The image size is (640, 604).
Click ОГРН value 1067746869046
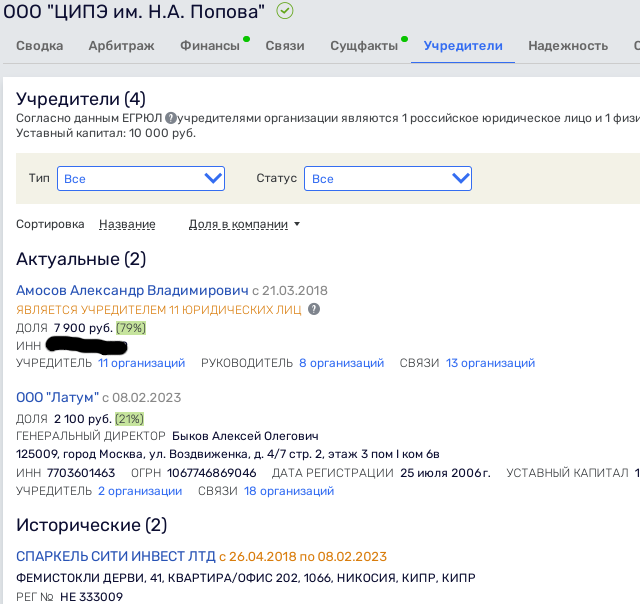click(211, 473)
